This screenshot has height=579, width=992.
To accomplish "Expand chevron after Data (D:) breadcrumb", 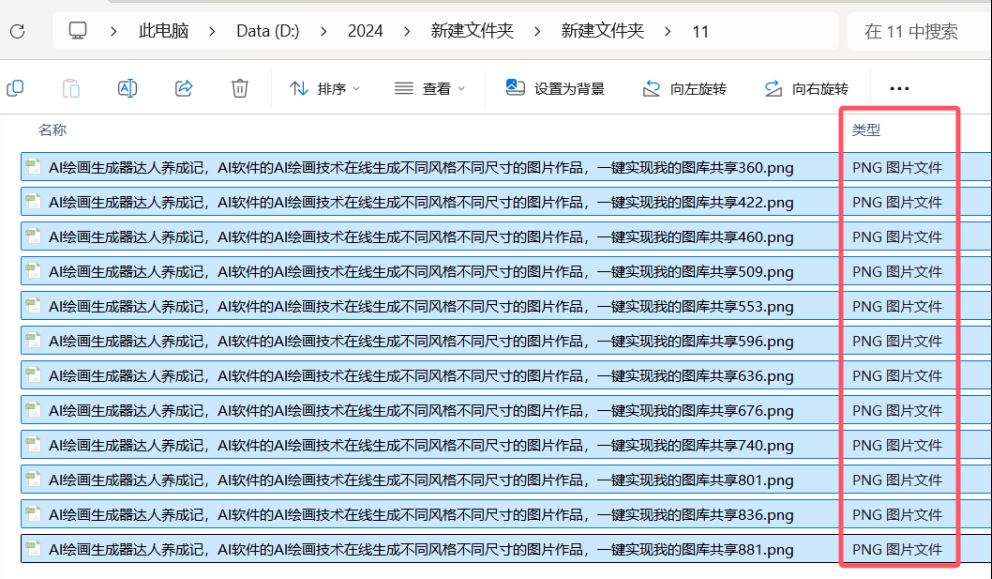I will click(323, 31).
